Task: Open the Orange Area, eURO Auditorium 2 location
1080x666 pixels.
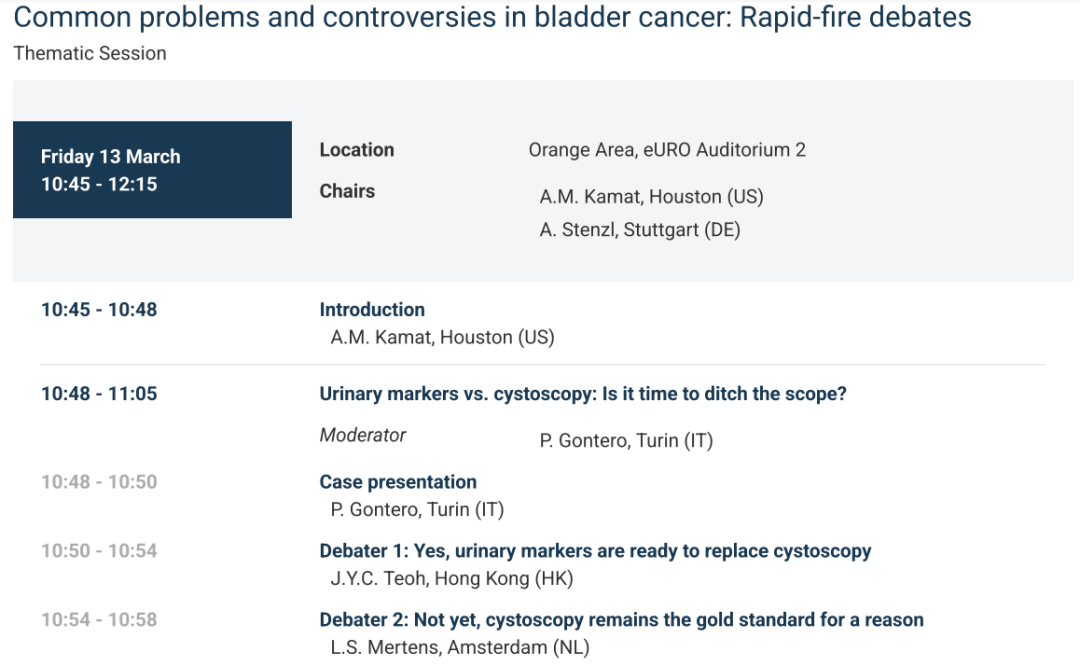Action: tap(667, 150)
